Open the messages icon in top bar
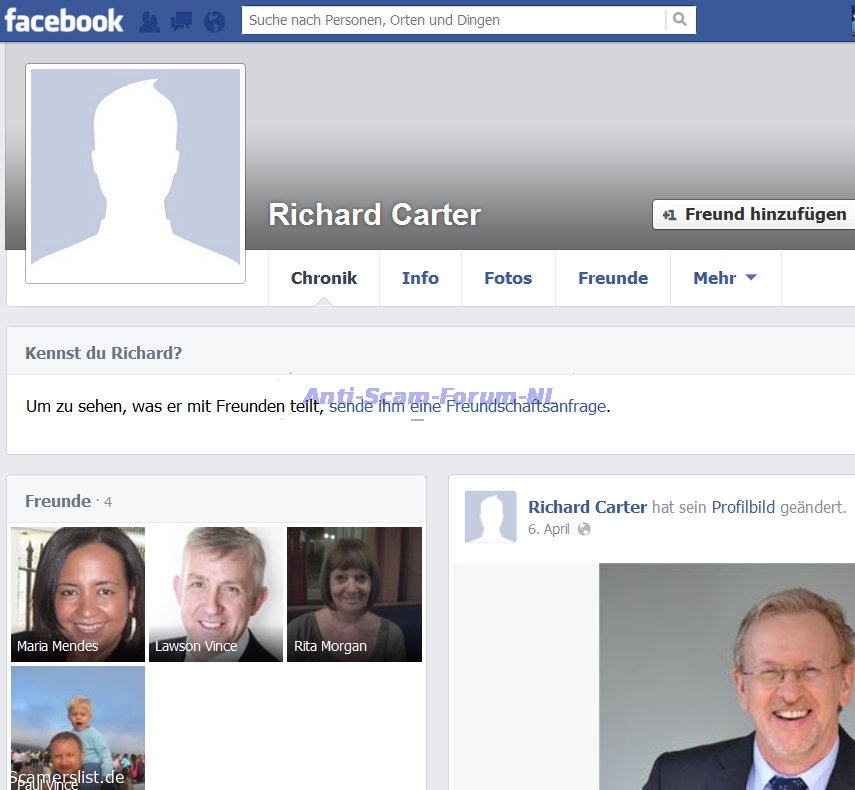This screenshot has width=855, height=790. coord(181,21)
